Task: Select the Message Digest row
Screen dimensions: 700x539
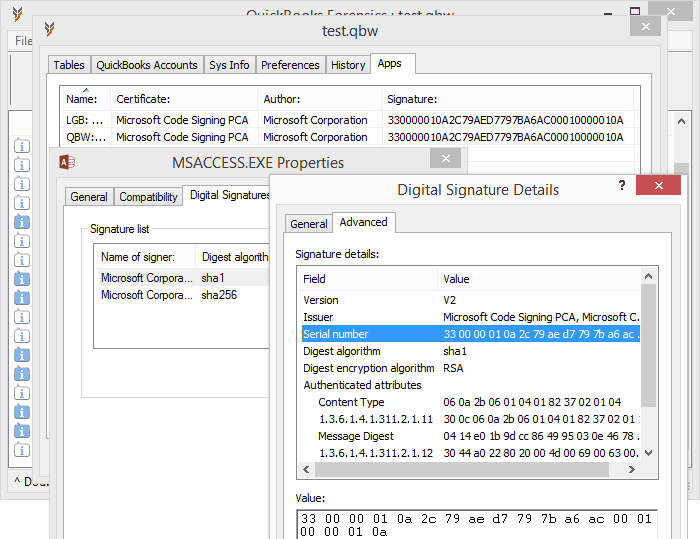Action: (471, 436)
